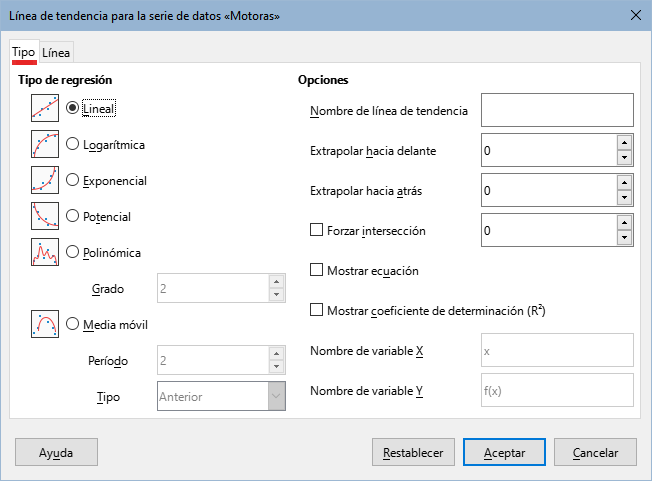
Task: Enable the Mostrar ecuación checkbox
Action: [318, 270]
